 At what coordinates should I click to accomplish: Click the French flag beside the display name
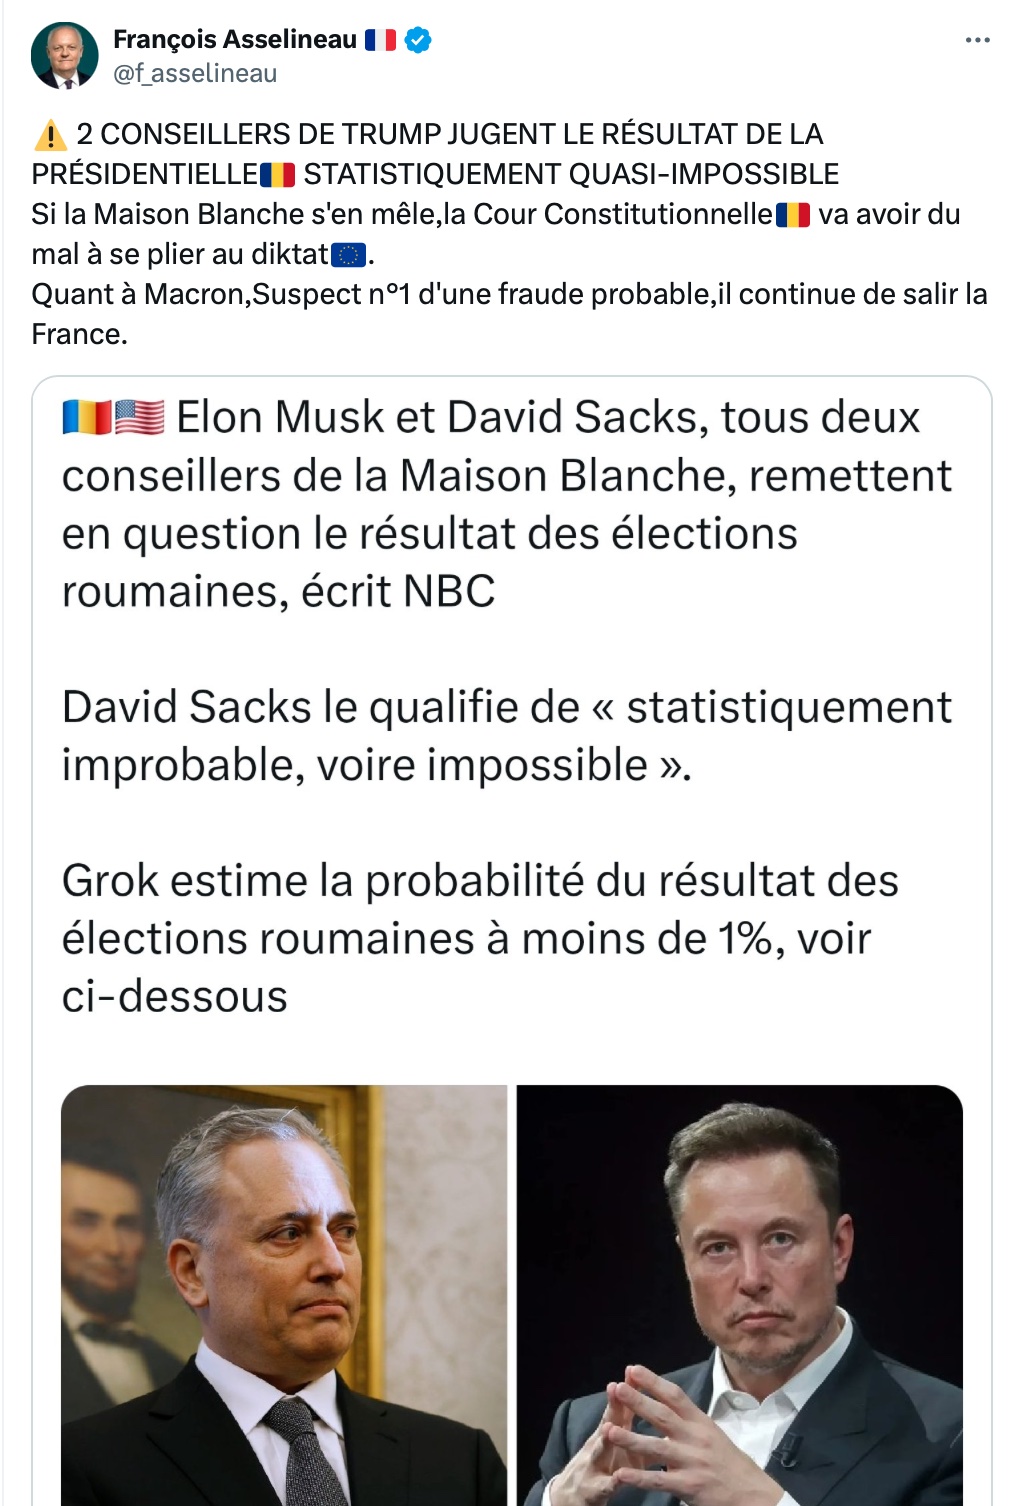click(x=380, y=40)
